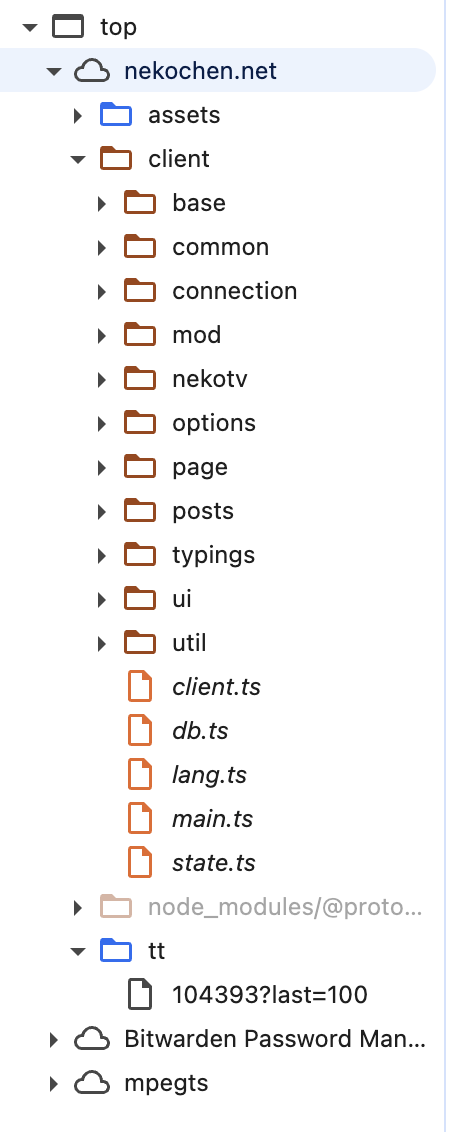Click the 104393?last=100 document icon
Viewport: 472px width, 1132px height.
140,995
